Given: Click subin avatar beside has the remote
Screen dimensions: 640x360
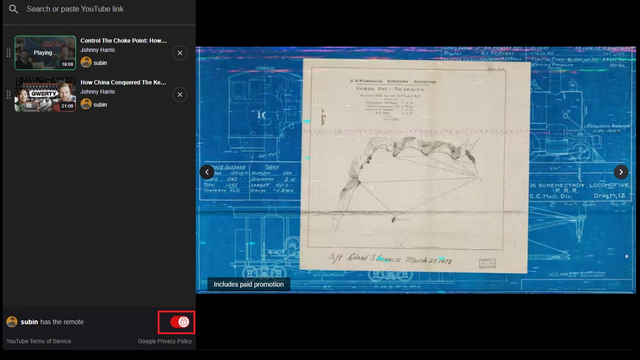Looking at the screenshot, I should (12, 322).
